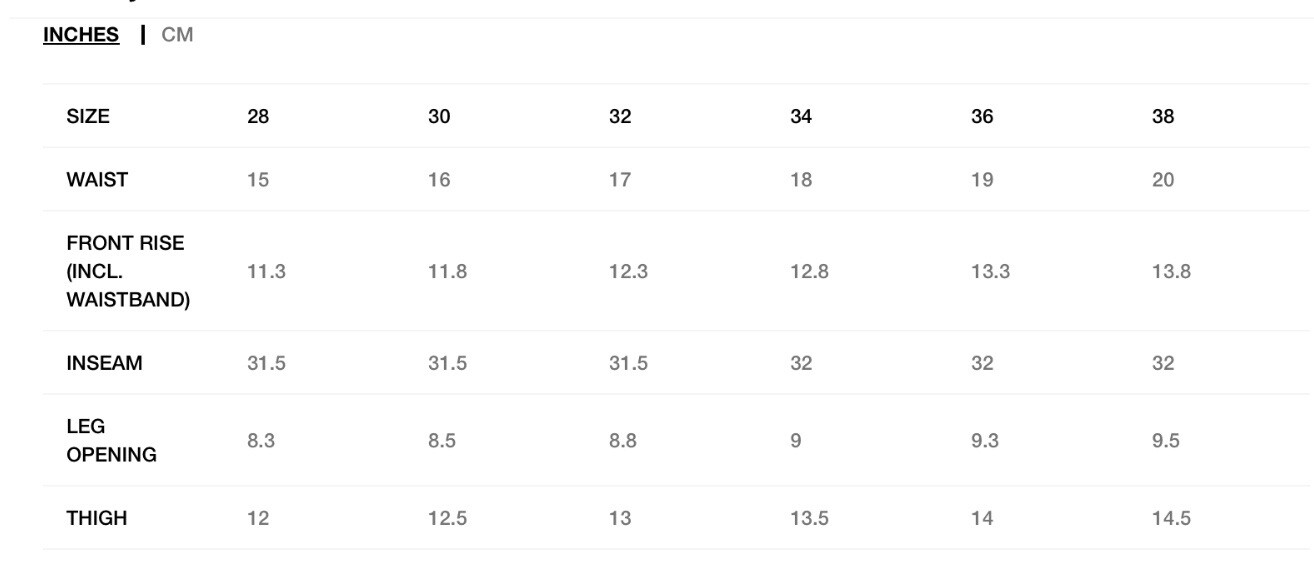This screenshot has height=579, width=1314.
Task: Click waist value 15 for size 28
Action: 258,180
